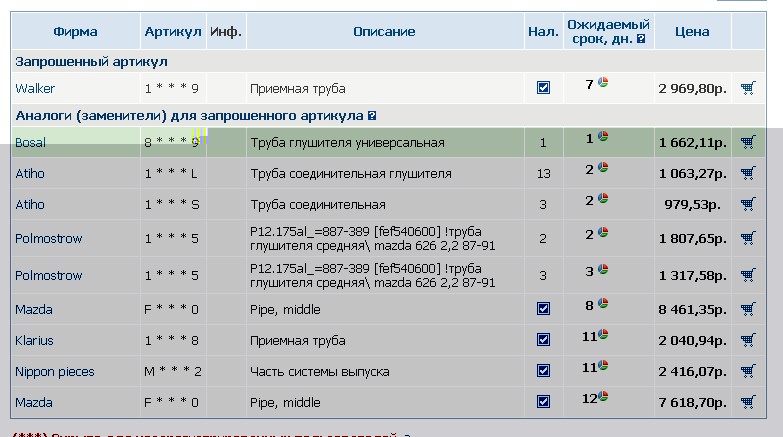Image resolution: width=783 pixels, height=437 pixels.
Task: Toggle availability checkbox in Nippon pieces row
Action: (543, 371)
